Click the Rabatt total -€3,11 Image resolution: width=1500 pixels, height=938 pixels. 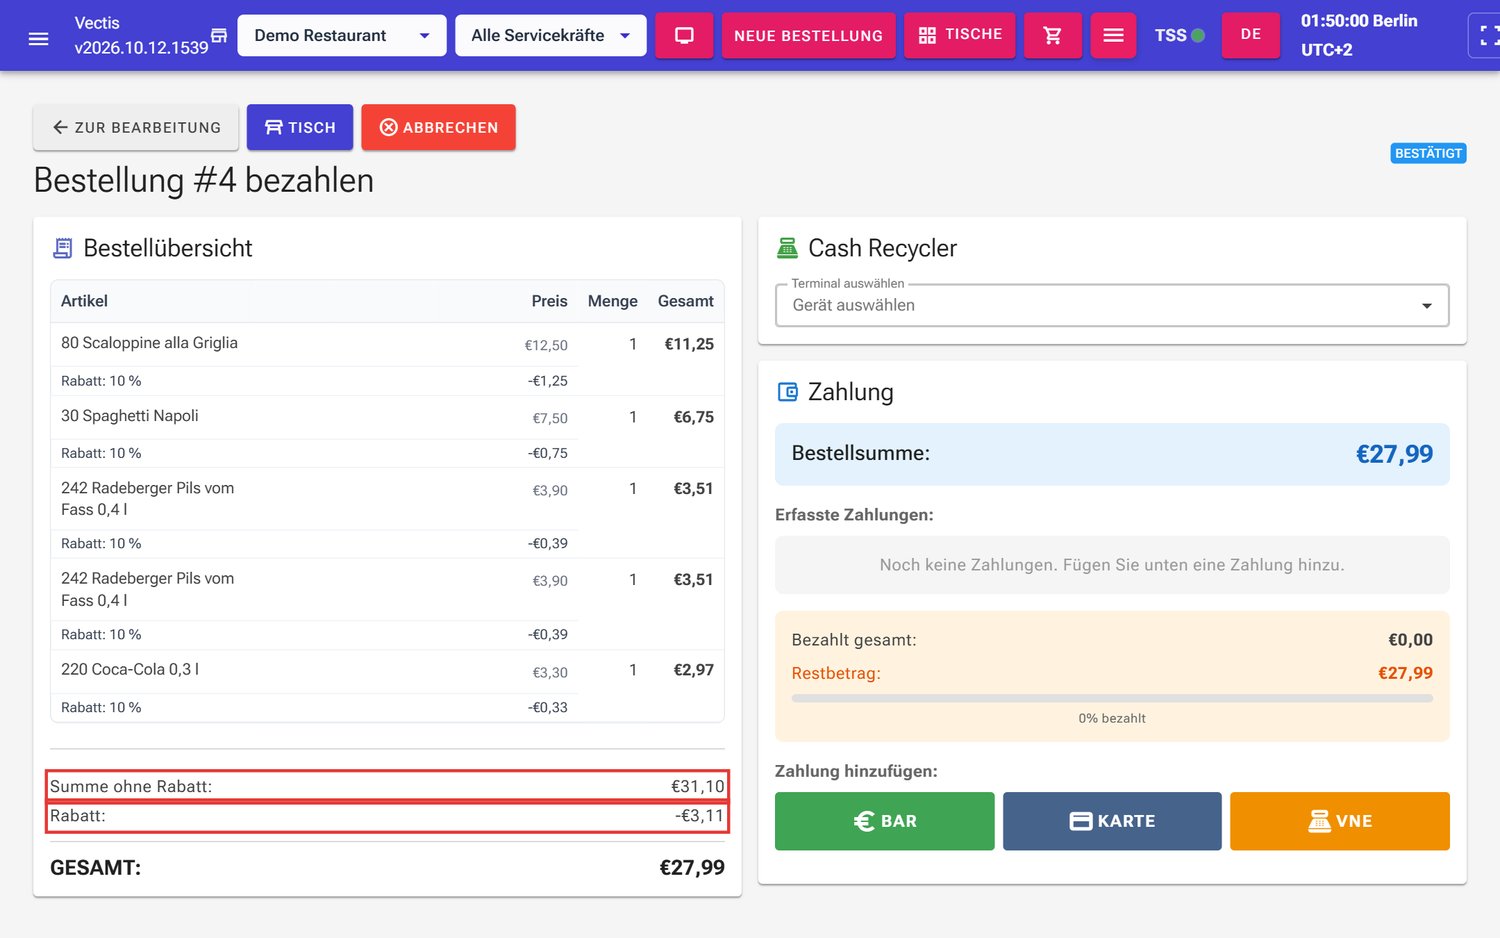pyautogui.click(x=699, y=816)
